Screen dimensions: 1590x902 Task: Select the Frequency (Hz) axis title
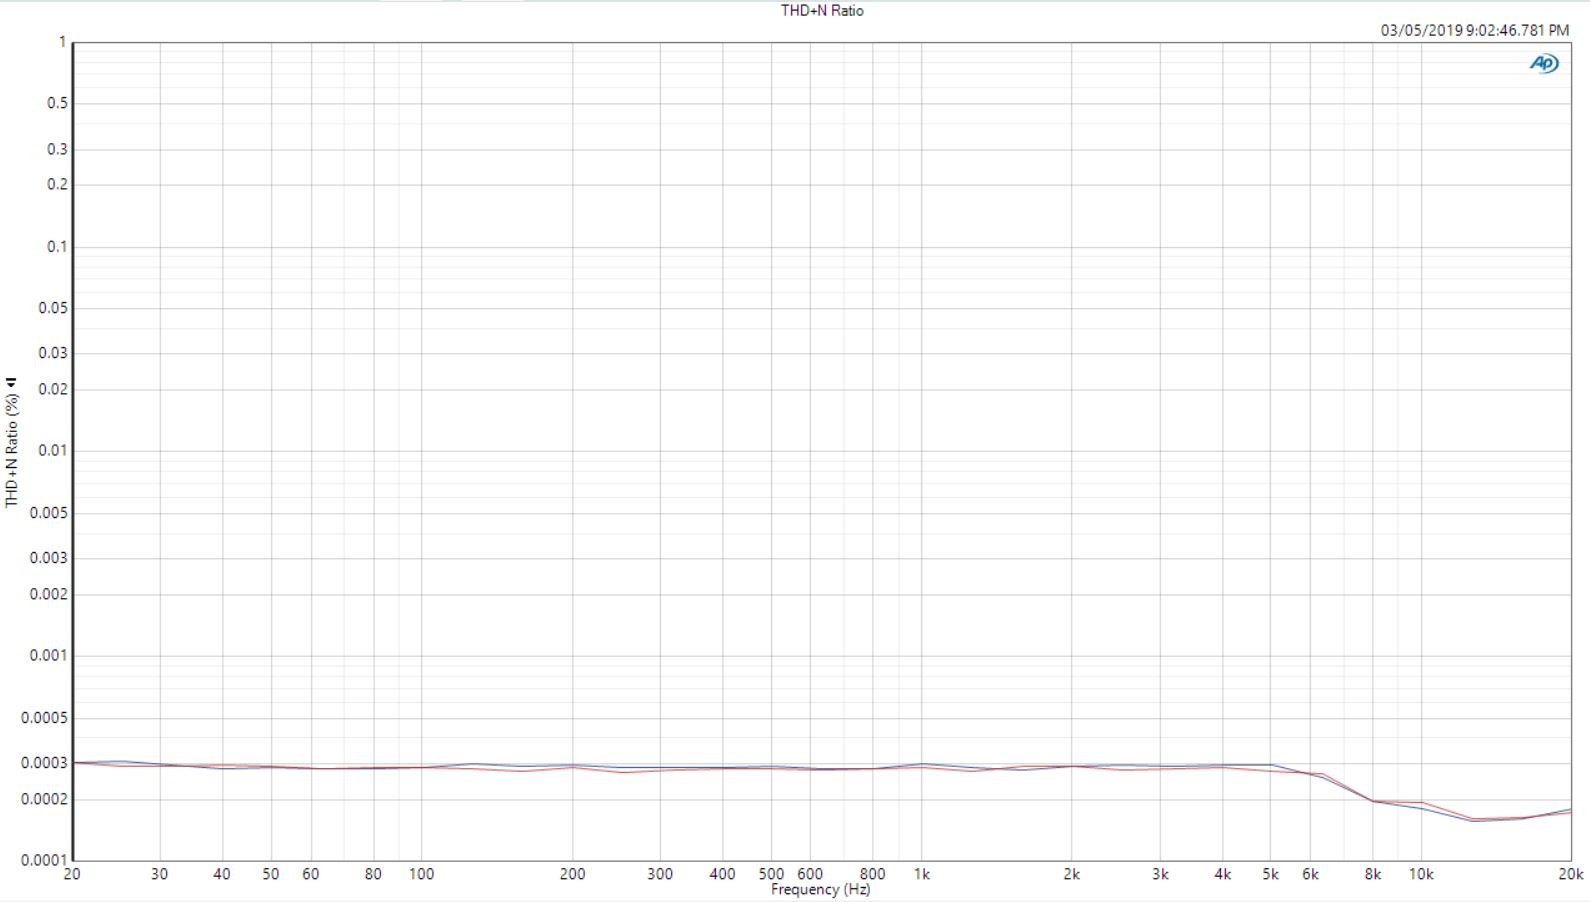[820, 889]
